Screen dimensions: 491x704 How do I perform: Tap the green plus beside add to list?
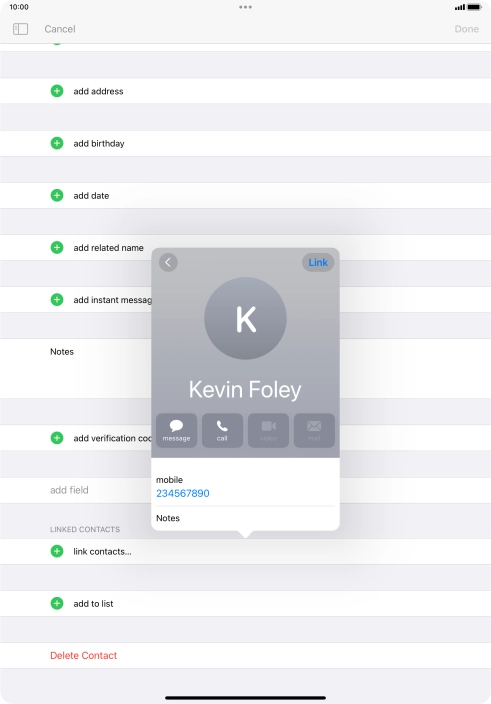(57, 603)
